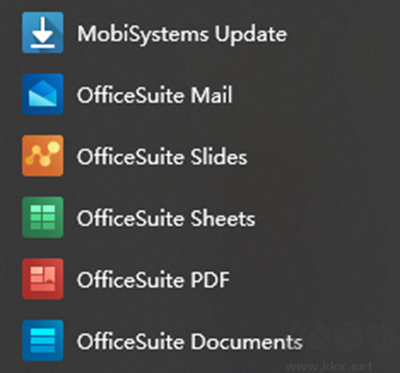Launch the email app with the open-envelope icon
Viewport: 400px width, 373px height.
[x=43, y=94]
